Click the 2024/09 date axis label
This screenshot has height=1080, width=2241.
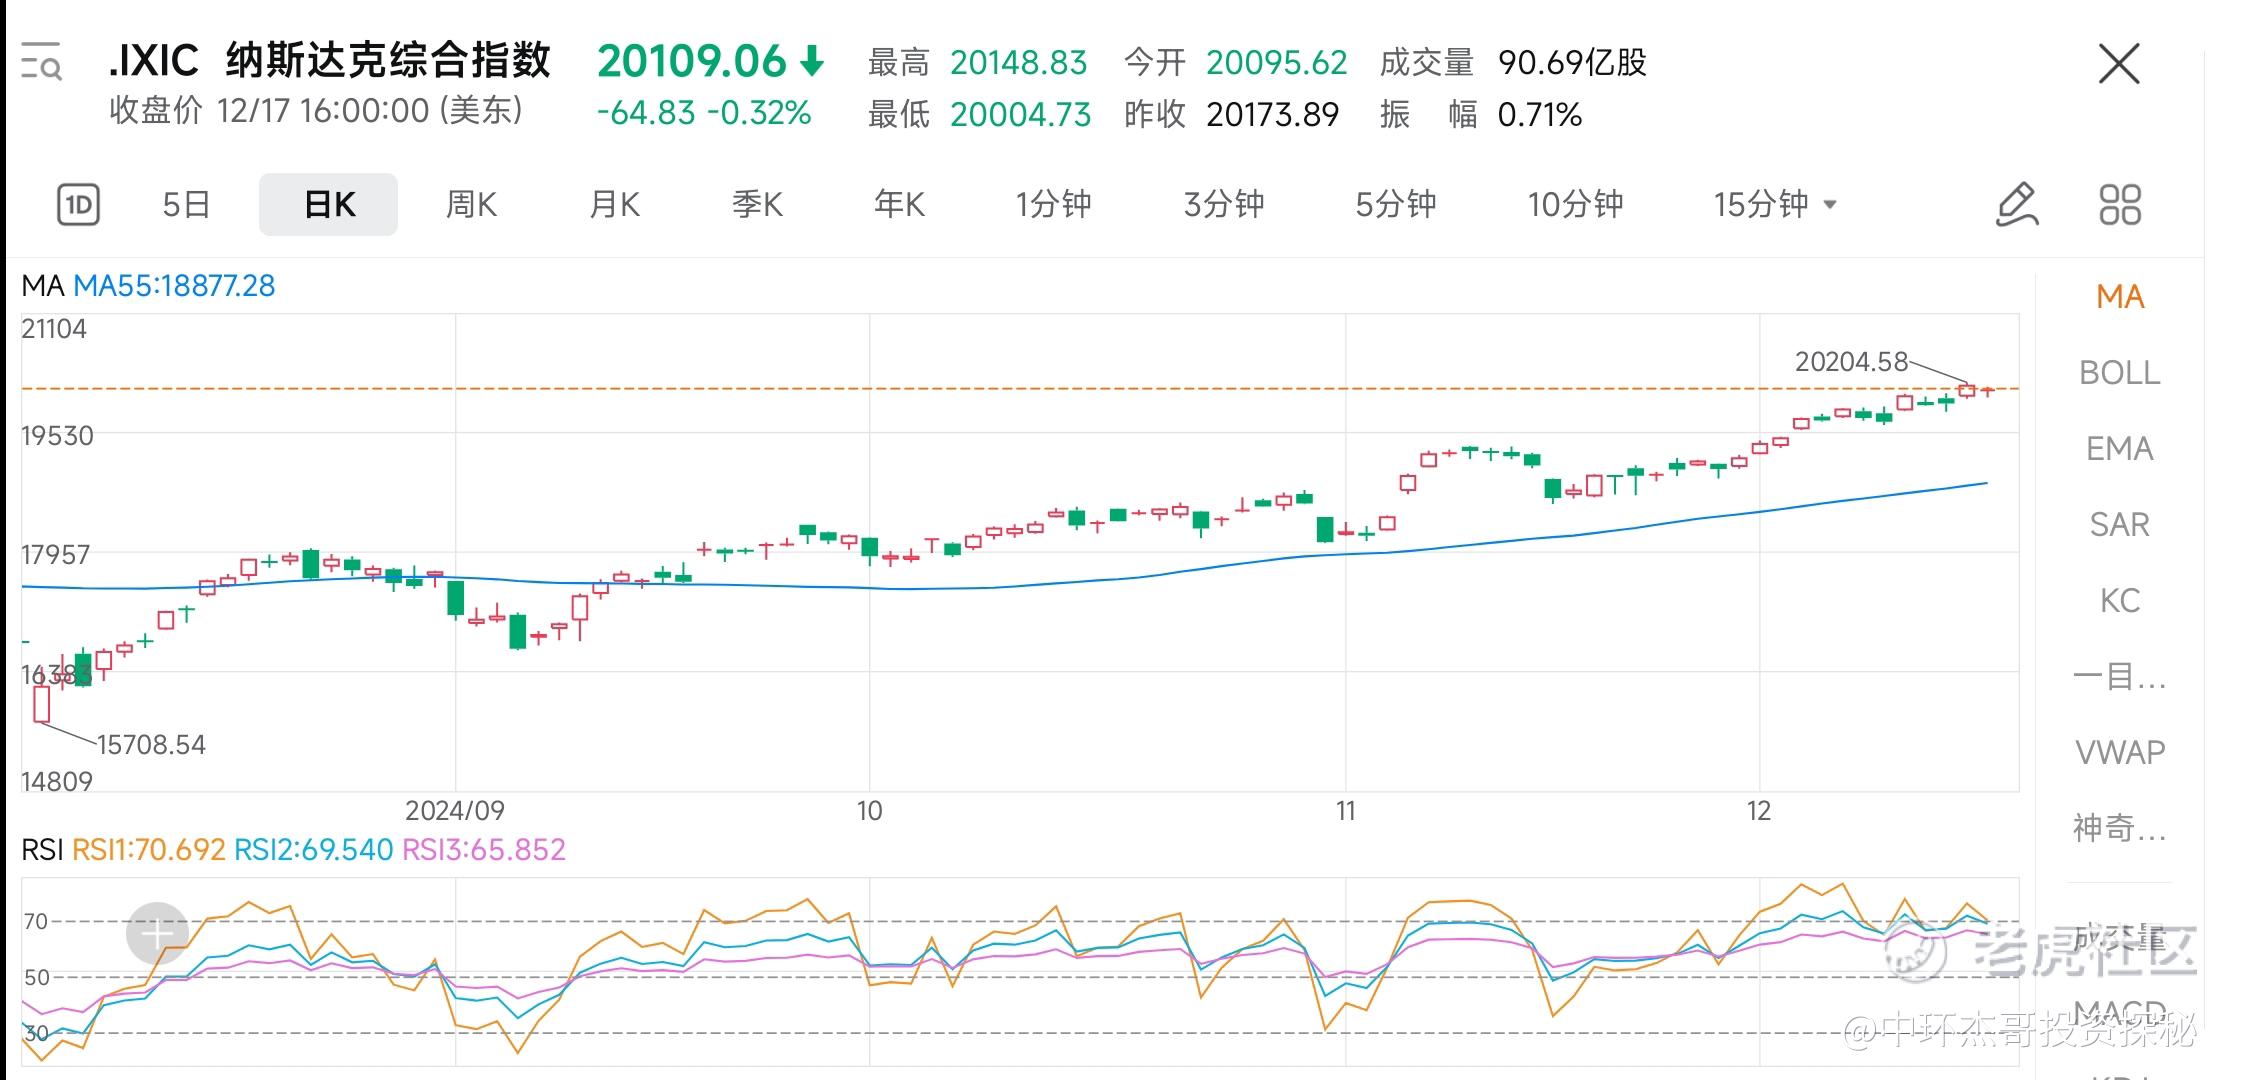pos(455,811)
